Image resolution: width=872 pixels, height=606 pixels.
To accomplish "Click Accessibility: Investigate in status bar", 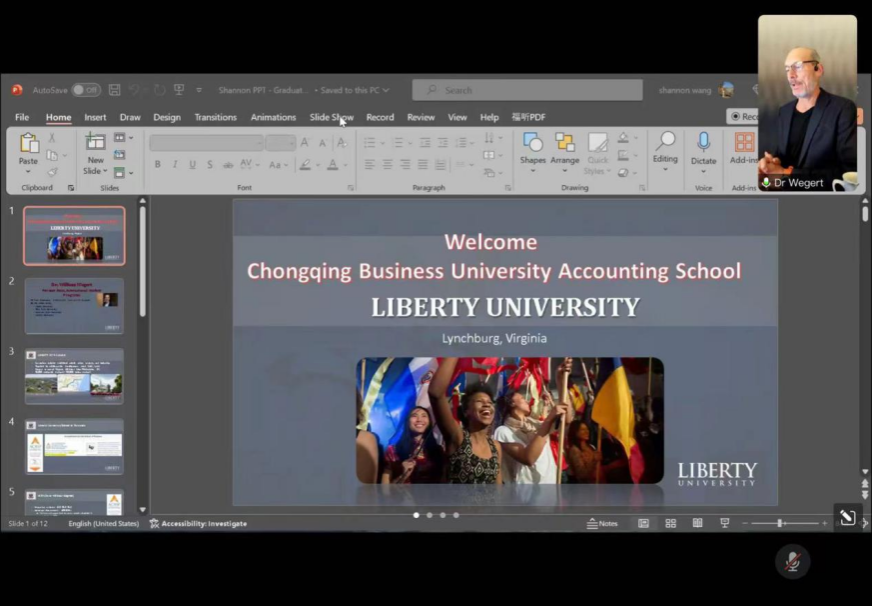I will click(197, 523).
